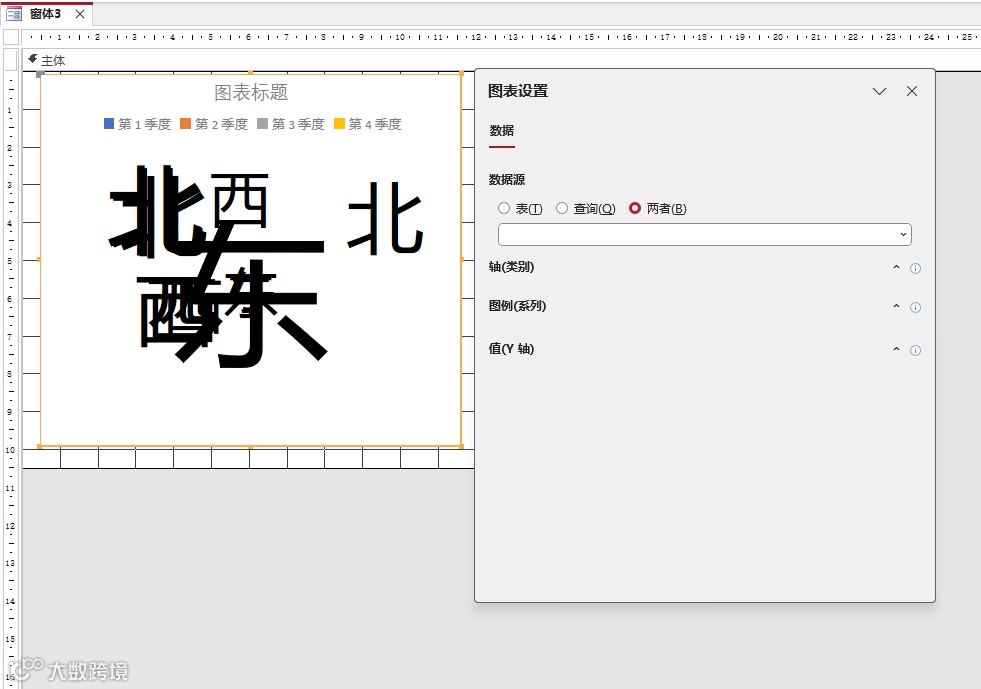Viewport: 981px width, 689px height.
Task: Click the 主体 section arrow icon
Action: coord(33,59)
